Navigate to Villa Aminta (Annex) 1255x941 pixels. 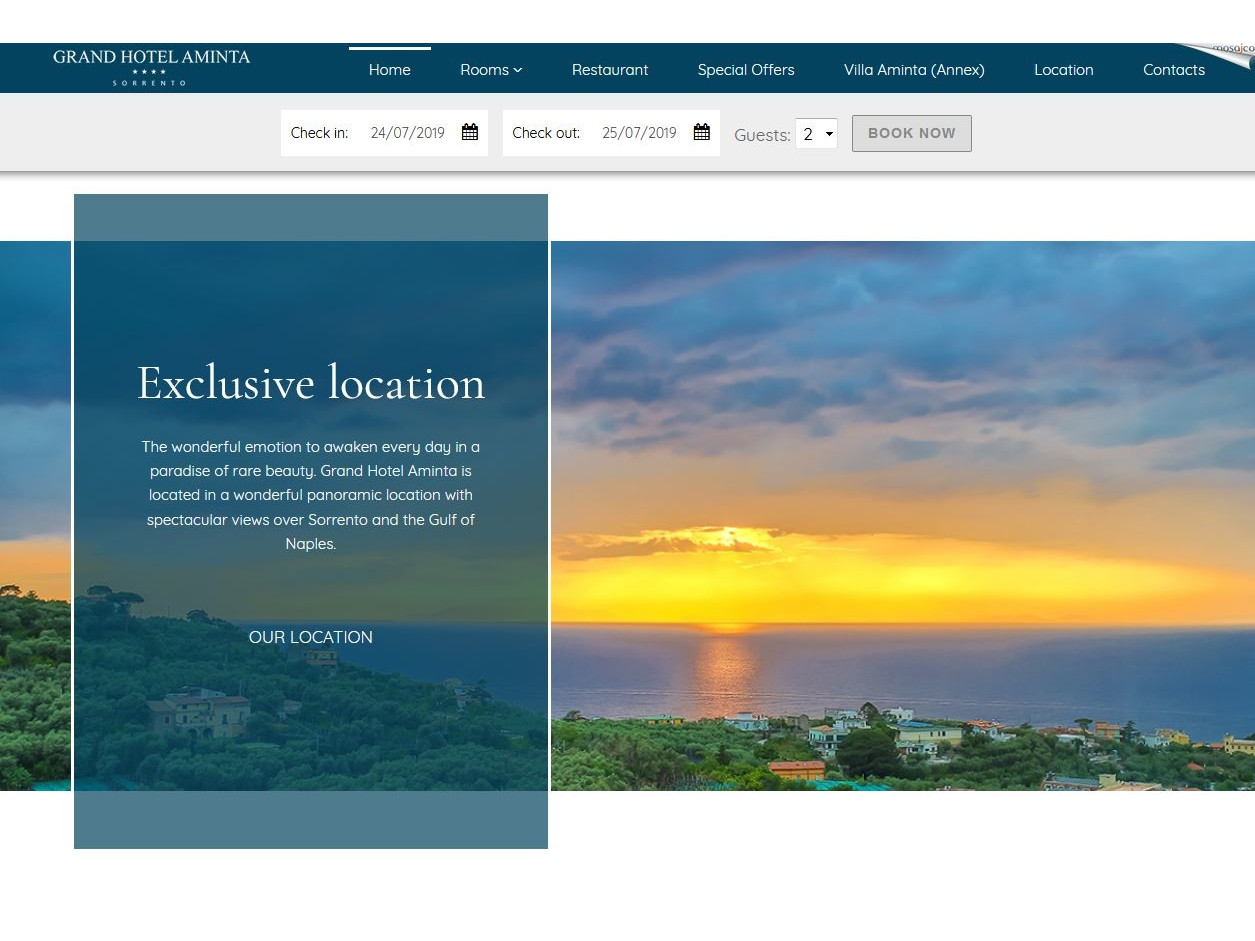click(914, 70)
